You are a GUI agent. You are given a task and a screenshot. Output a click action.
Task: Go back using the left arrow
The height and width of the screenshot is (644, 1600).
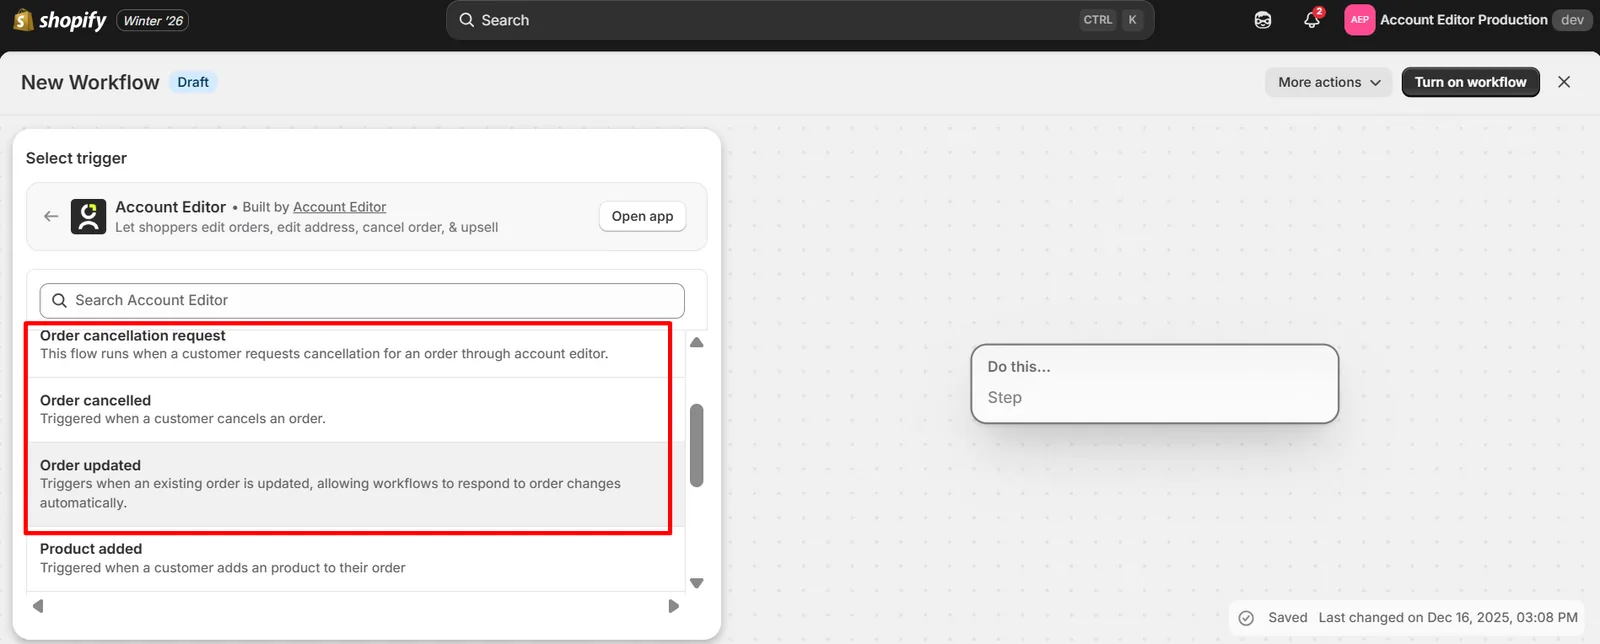tap(51, 216)
